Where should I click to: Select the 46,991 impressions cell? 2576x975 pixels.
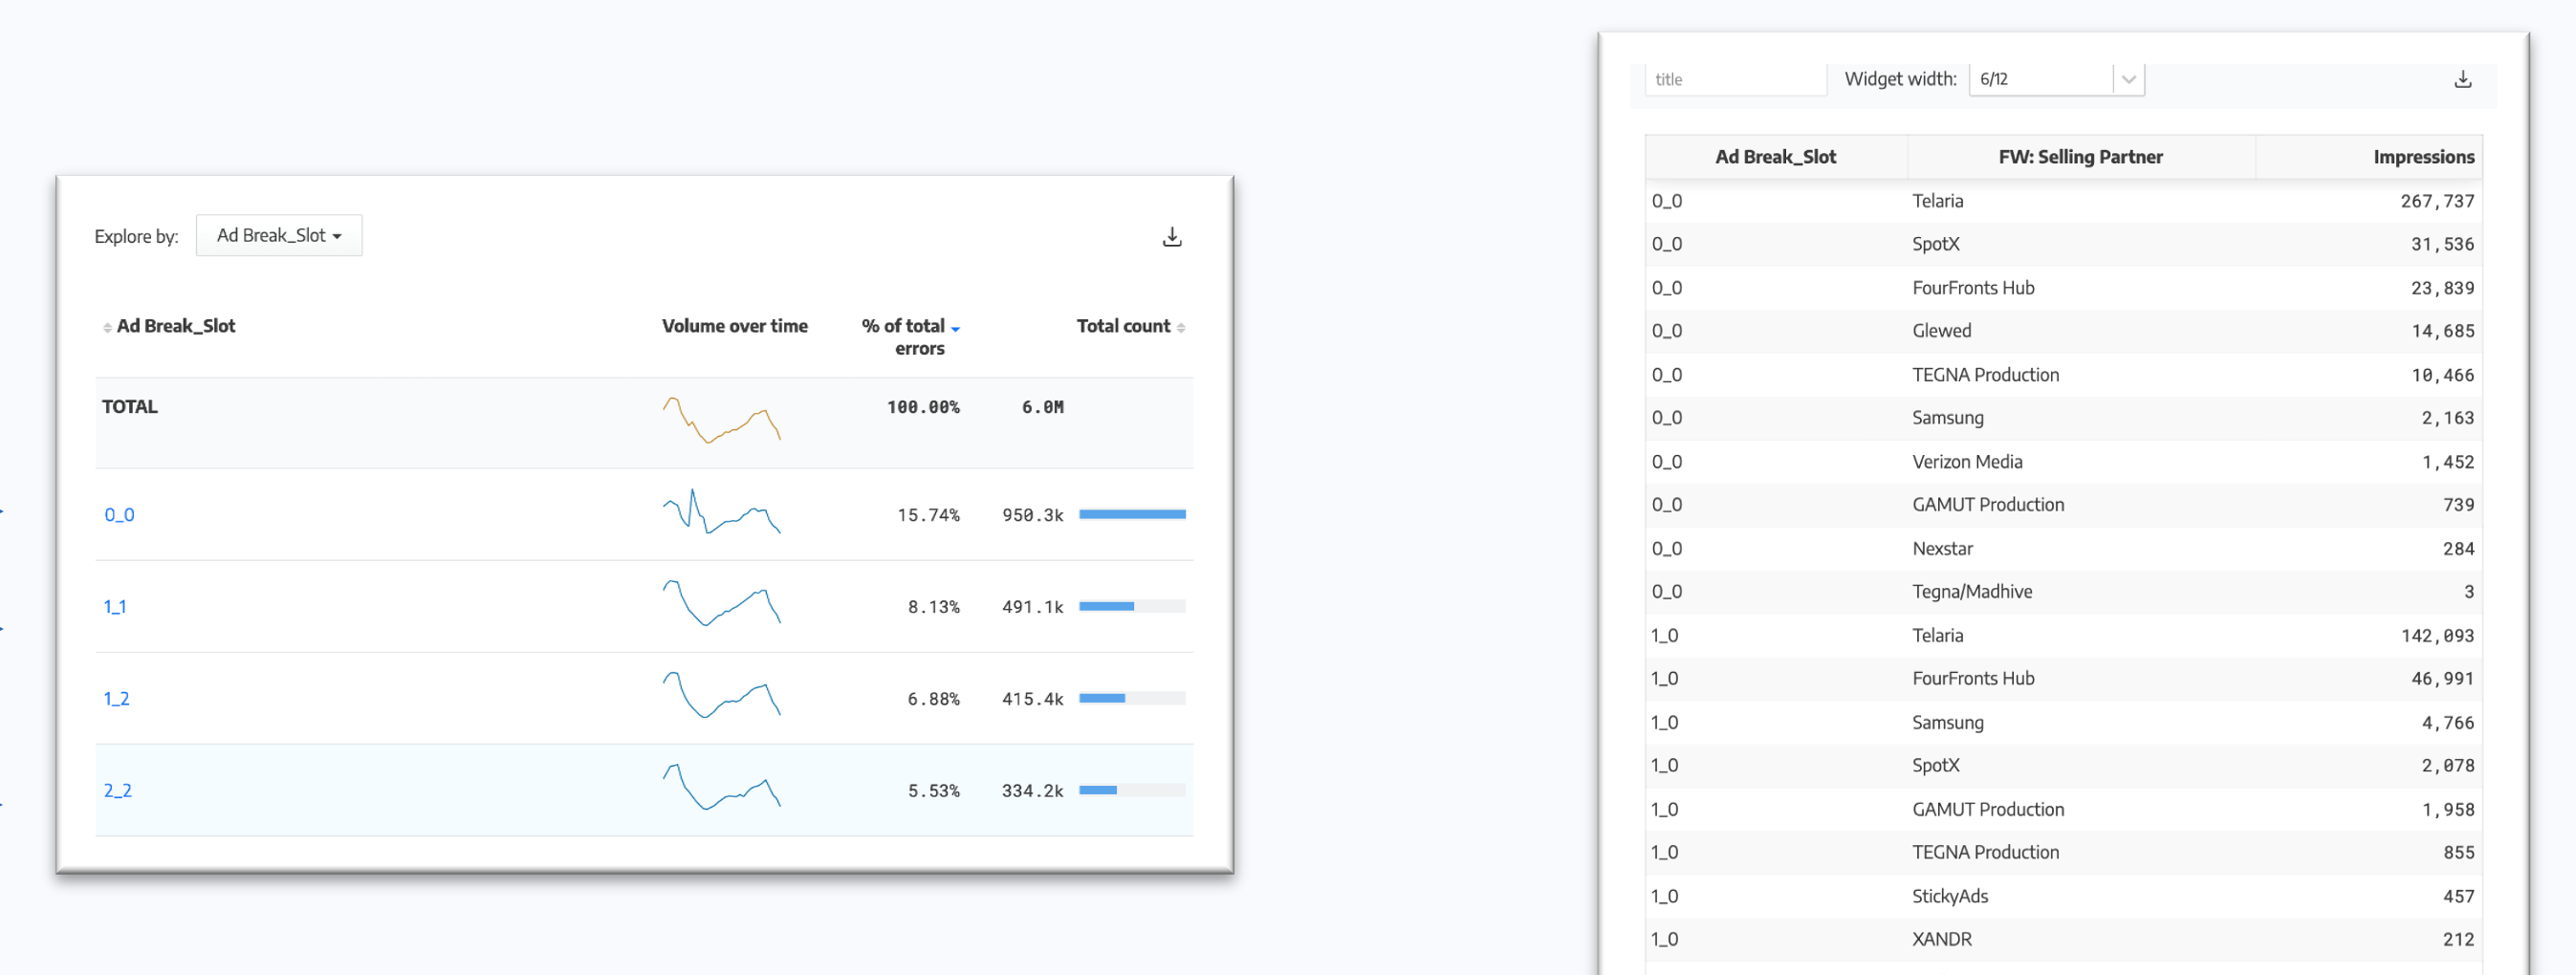click(x=2442, y=679)
